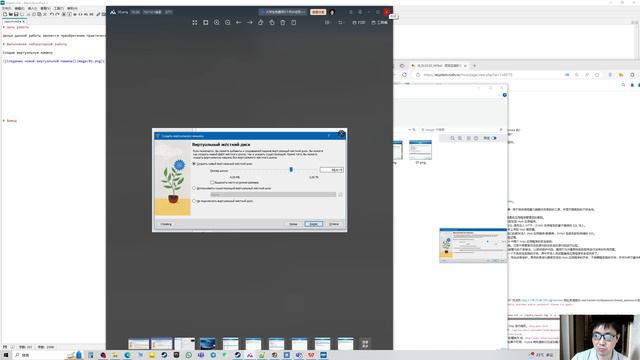Select the dark blue wallpaper thumbnail in filmstrip
Screen dimensions: 640x360
coord(208,344)
